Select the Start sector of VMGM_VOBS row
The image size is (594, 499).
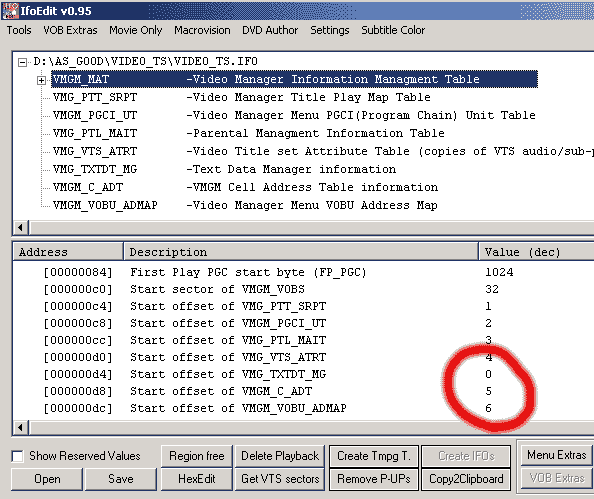pos(303,289)
